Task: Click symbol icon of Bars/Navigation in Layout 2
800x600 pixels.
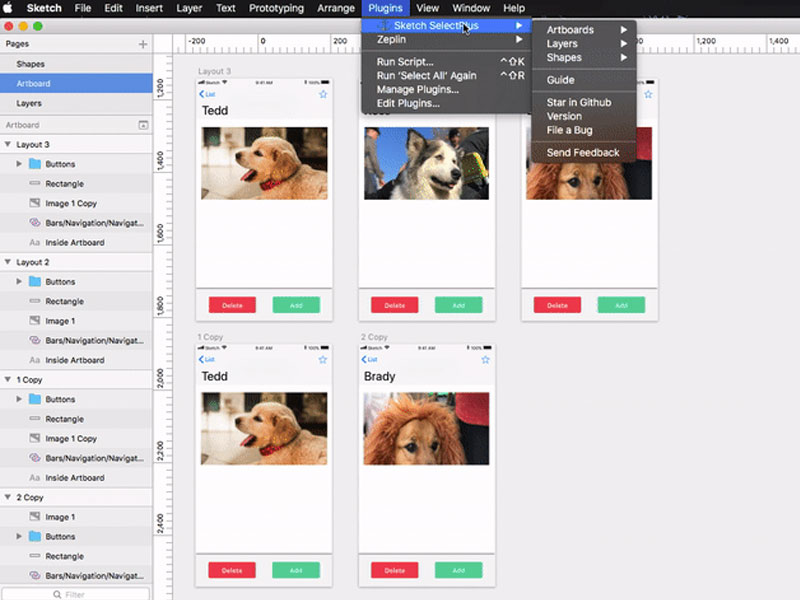Action: 35,340
